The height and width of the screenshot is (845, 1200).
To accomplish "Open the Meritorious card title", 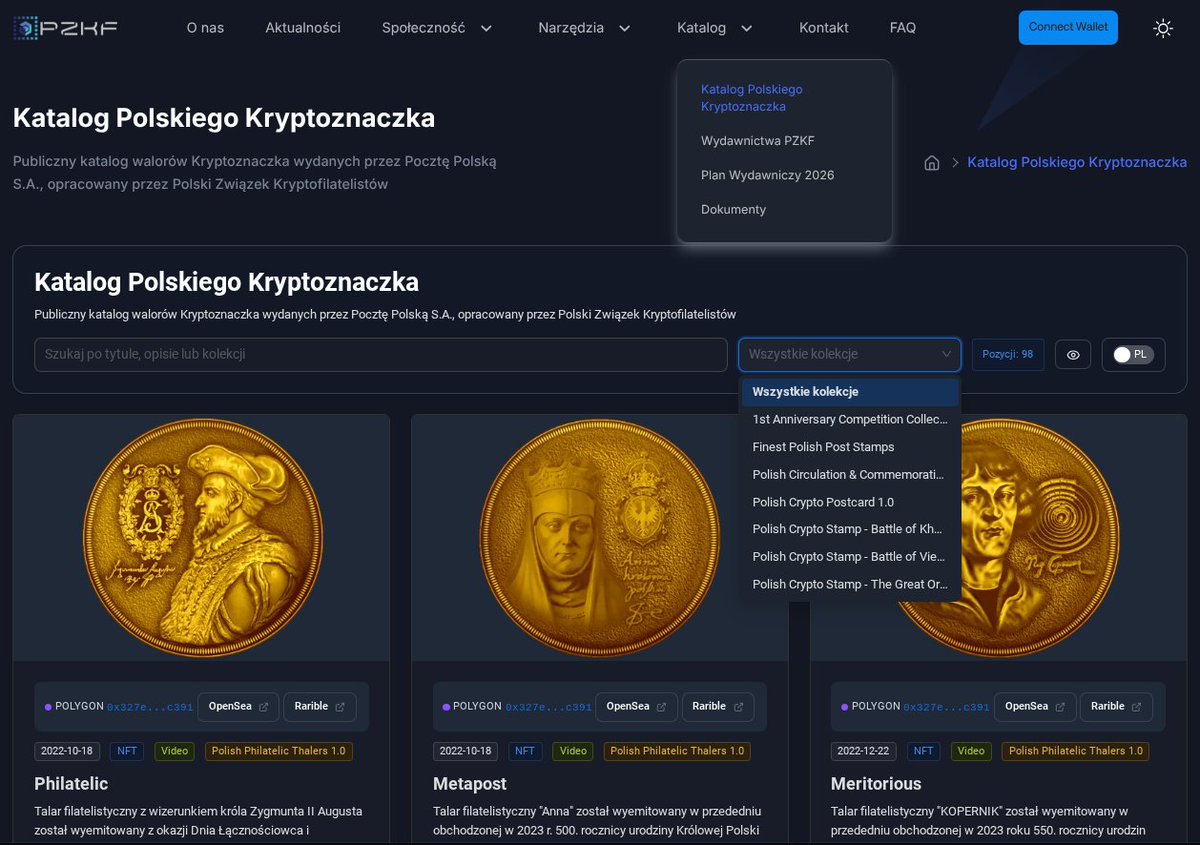I will point(876,784).
